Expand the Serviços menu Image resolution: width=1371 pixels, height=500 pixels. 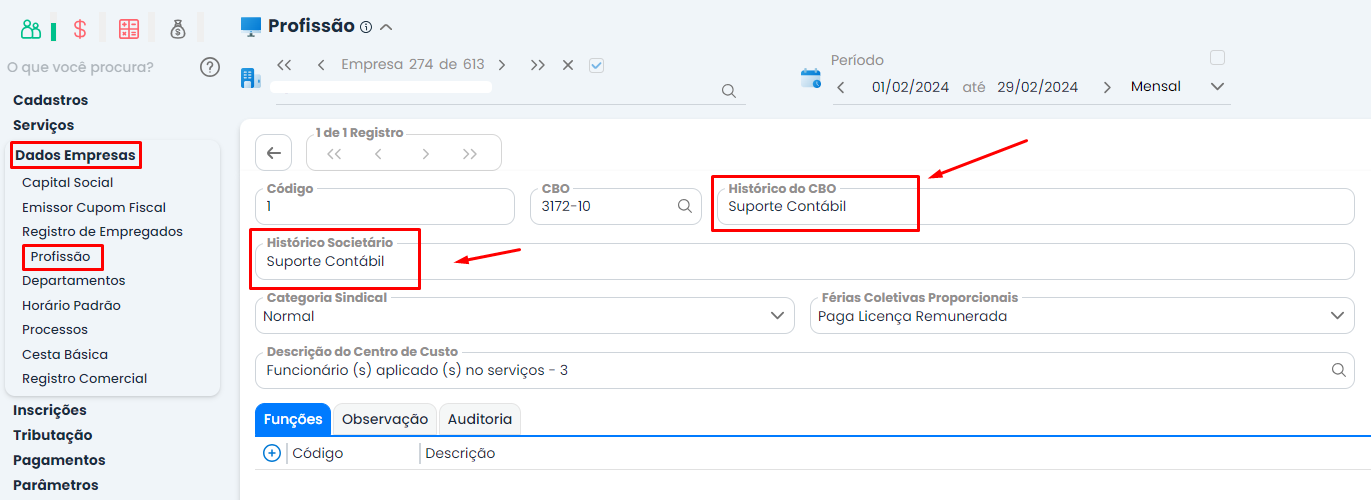(44, 125)
